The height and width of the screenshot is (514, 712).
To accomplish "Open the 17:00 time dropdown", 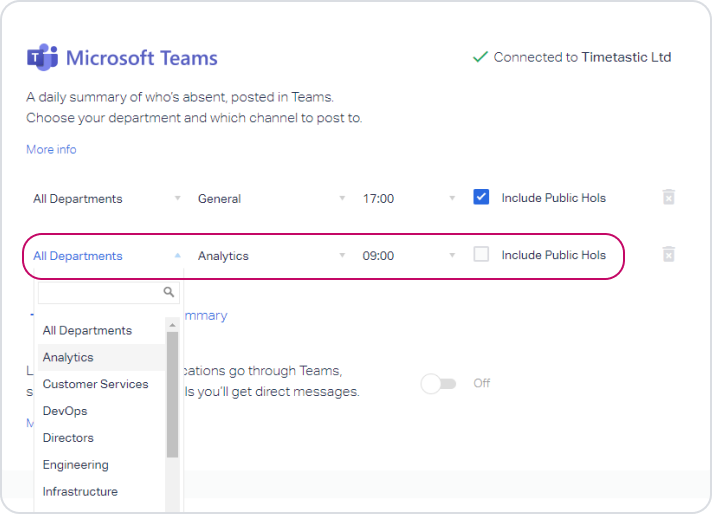I will (409, 198).
